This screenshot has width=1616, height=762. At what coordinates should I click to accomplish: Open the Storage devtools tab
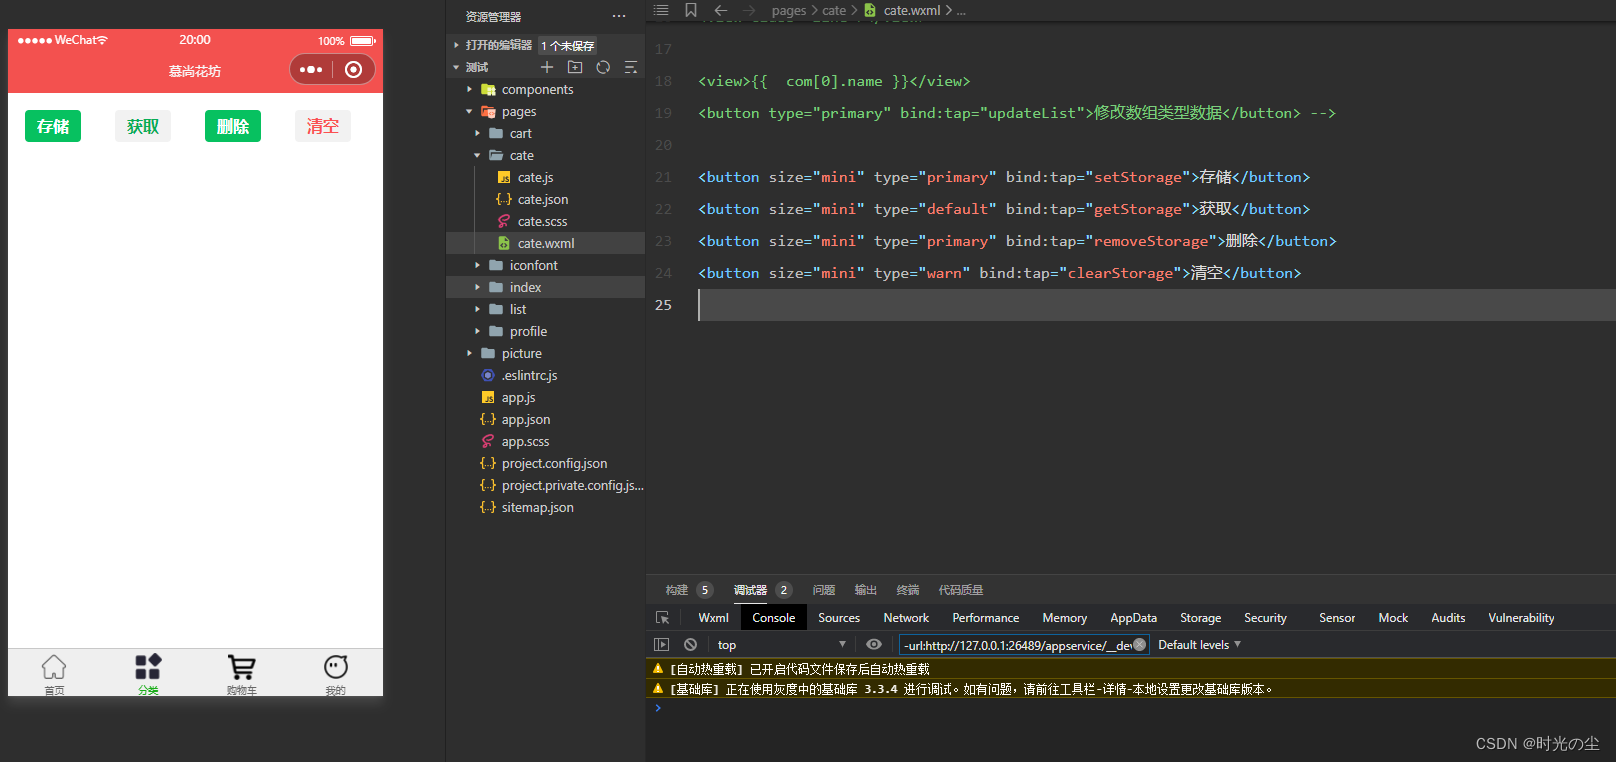pyautogui.click(x=1200, y=618)
